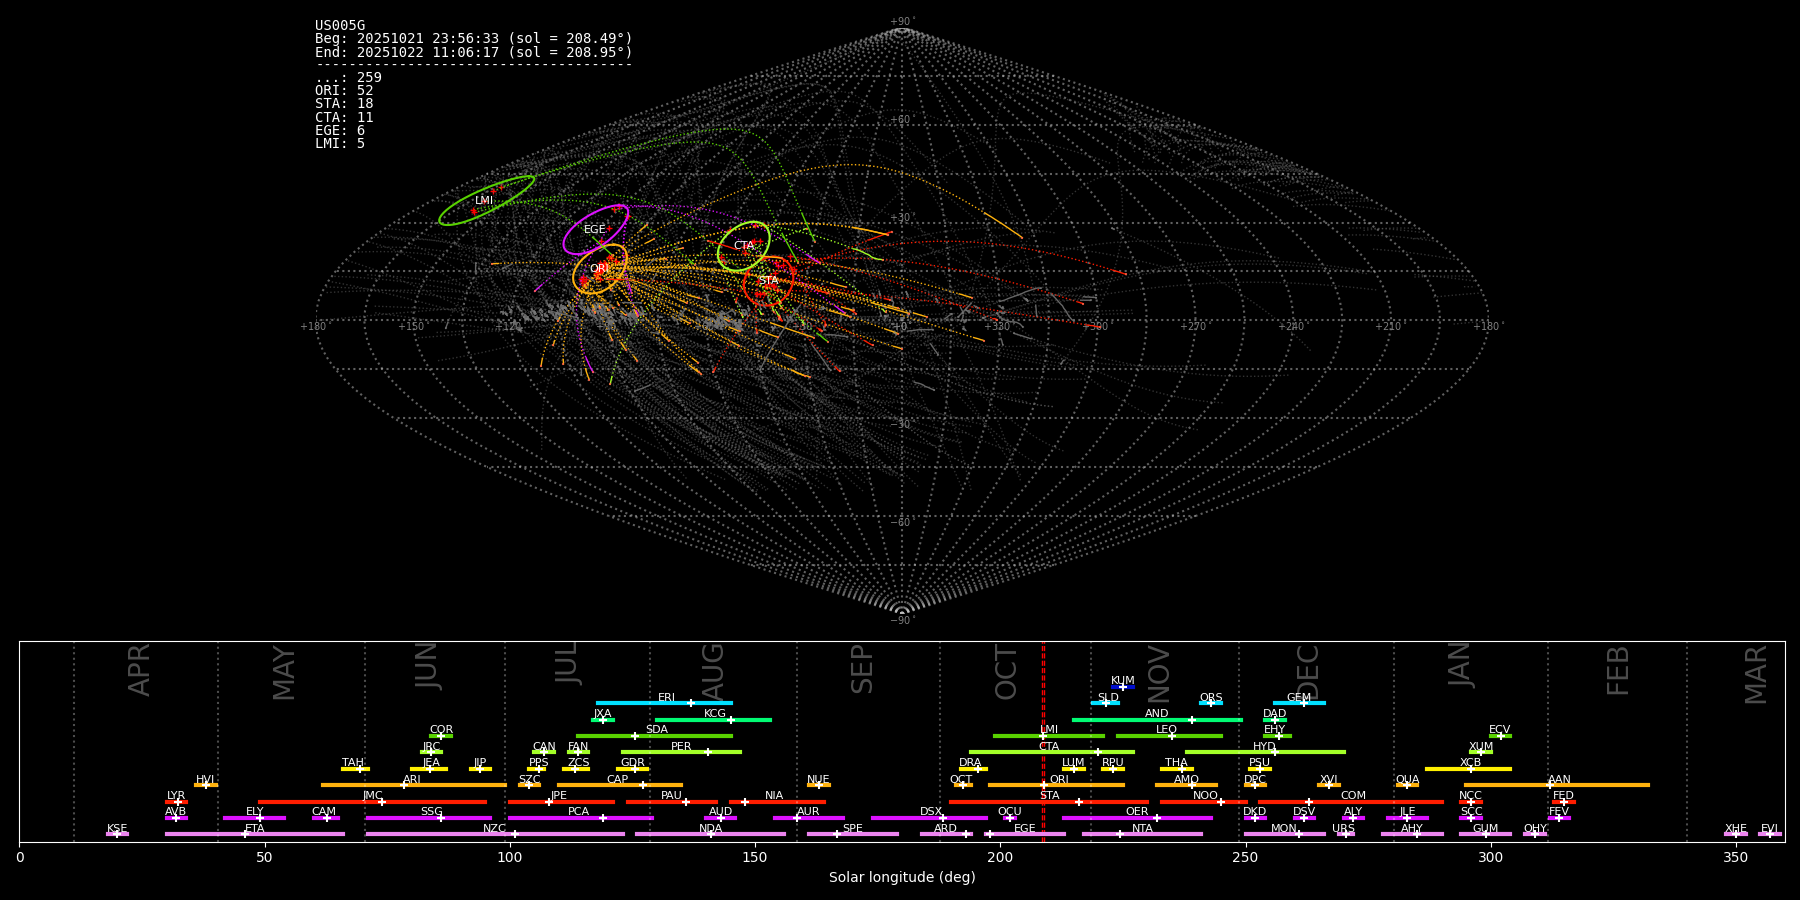
Task: Click the ORS shower label in timeline
Action: pos(1211,698)
